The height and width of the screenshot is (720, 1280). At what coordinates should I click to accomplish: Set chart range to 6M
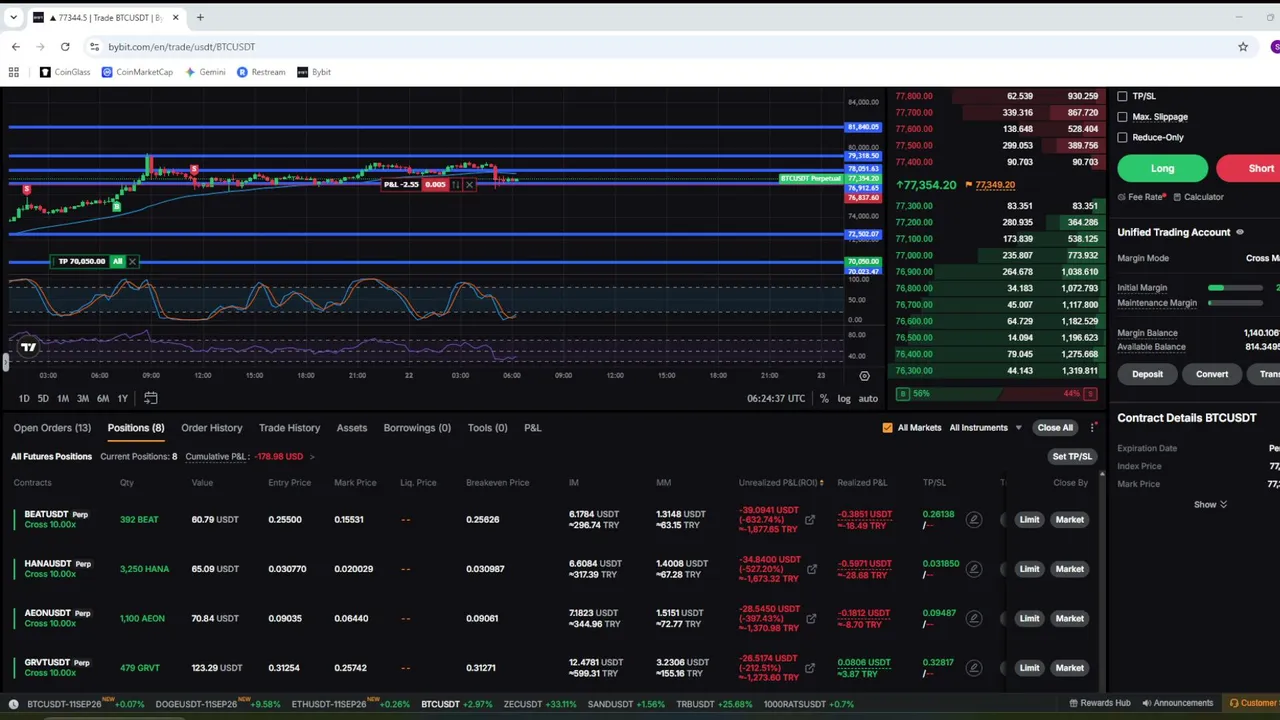(102, 398)
